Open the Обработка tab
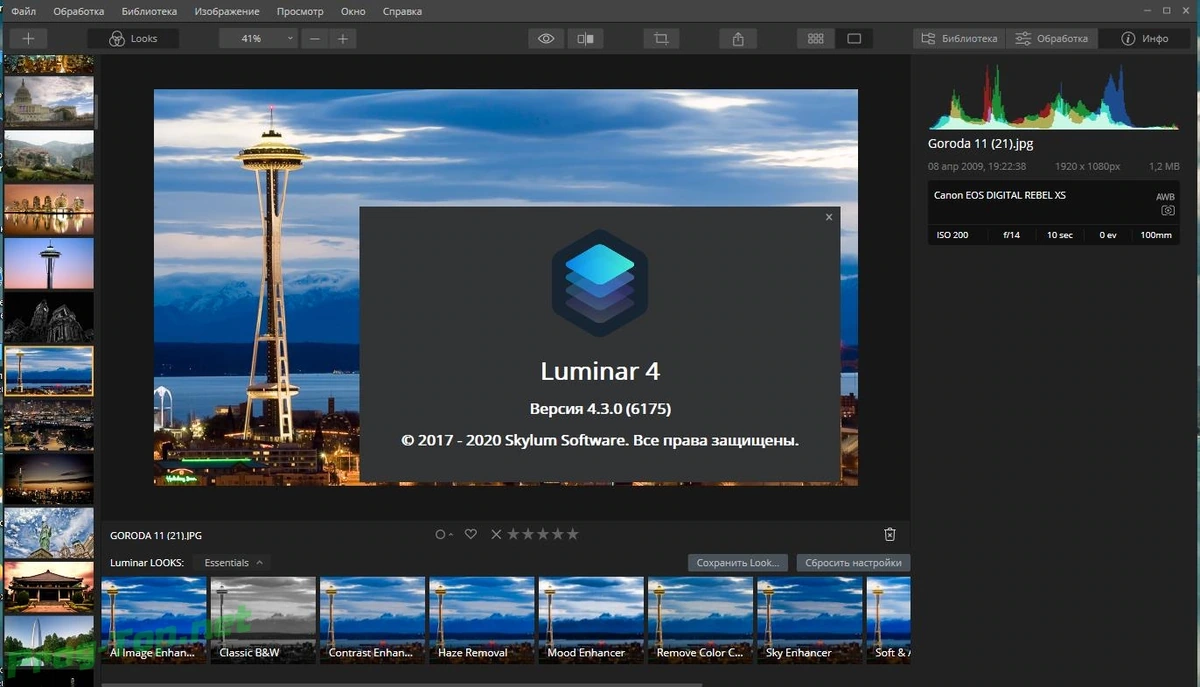Viewport: 1200px width, 687px height. pos(1051,38)
